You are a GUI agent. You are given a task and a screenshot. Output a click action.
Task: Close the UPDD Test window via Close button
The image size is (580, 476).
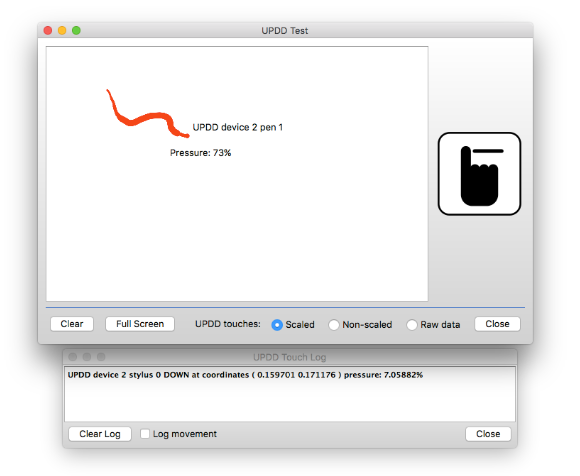(x=497, y=324)
